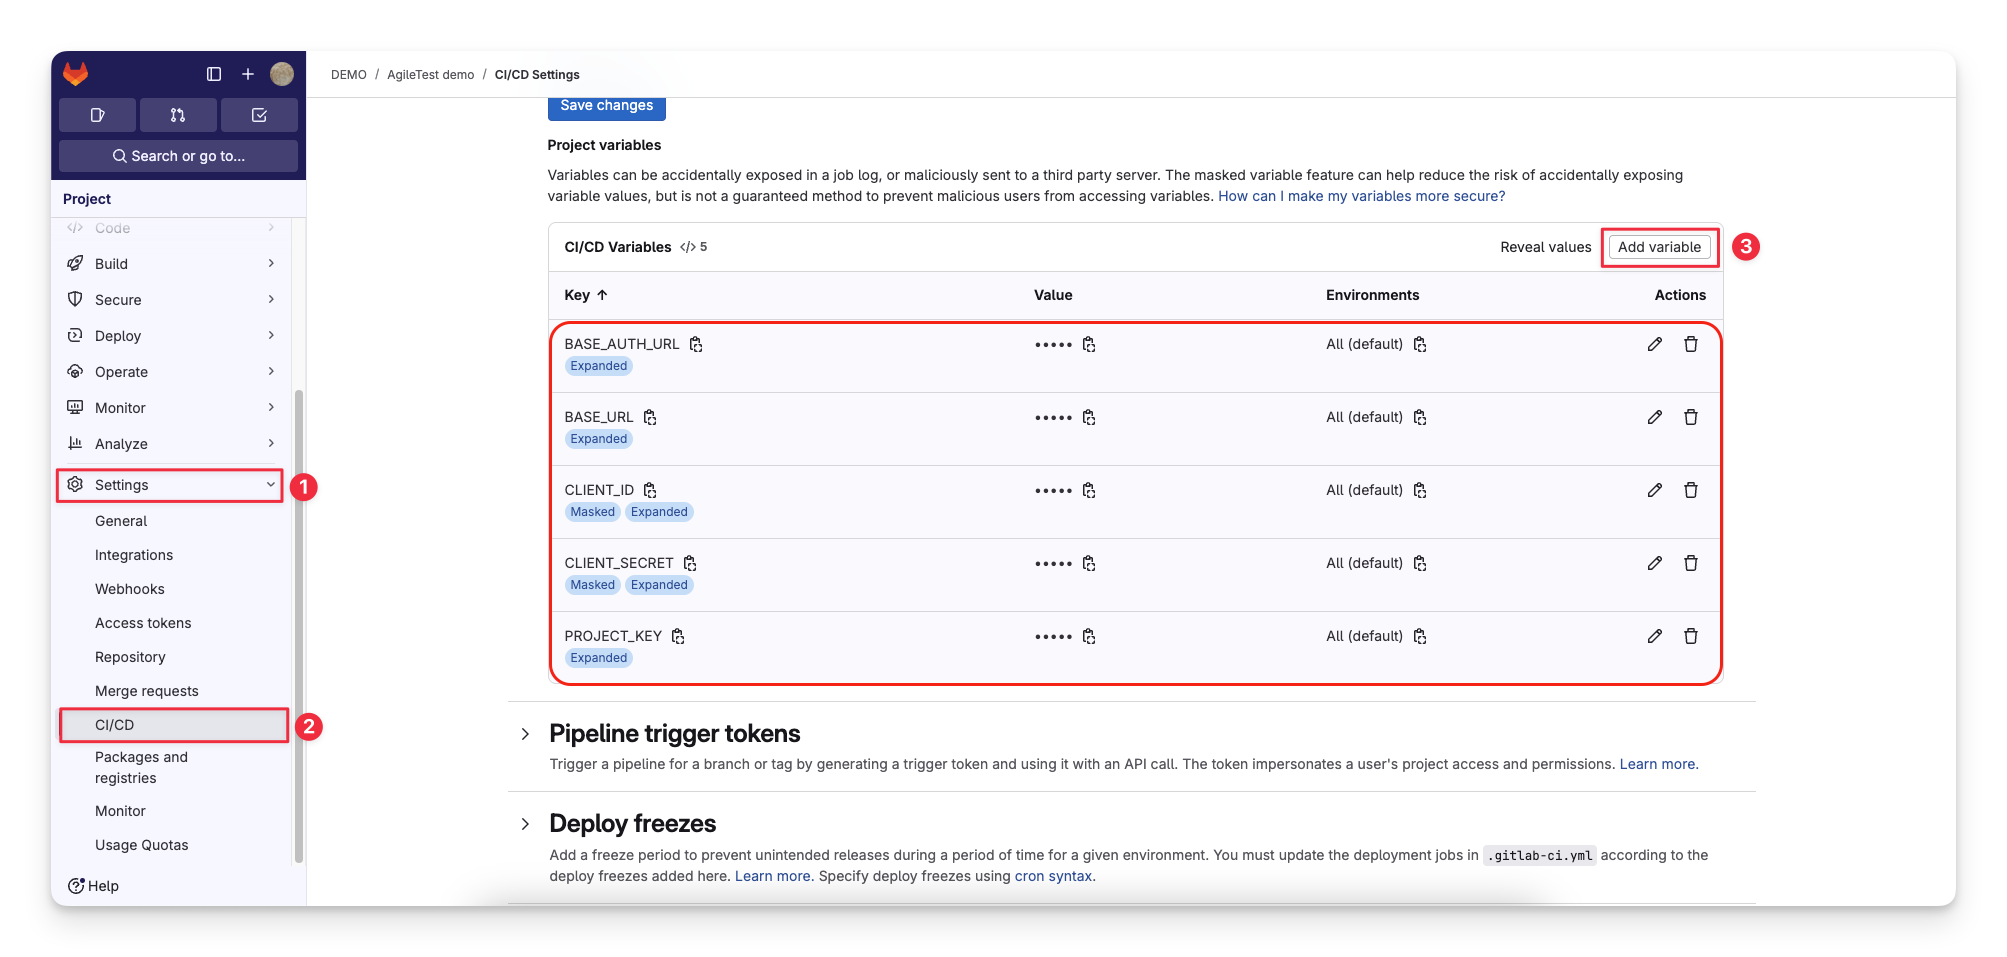Expand the Pipeline trigger tokens section
The image size is (2007, 957).
point(526,733)
